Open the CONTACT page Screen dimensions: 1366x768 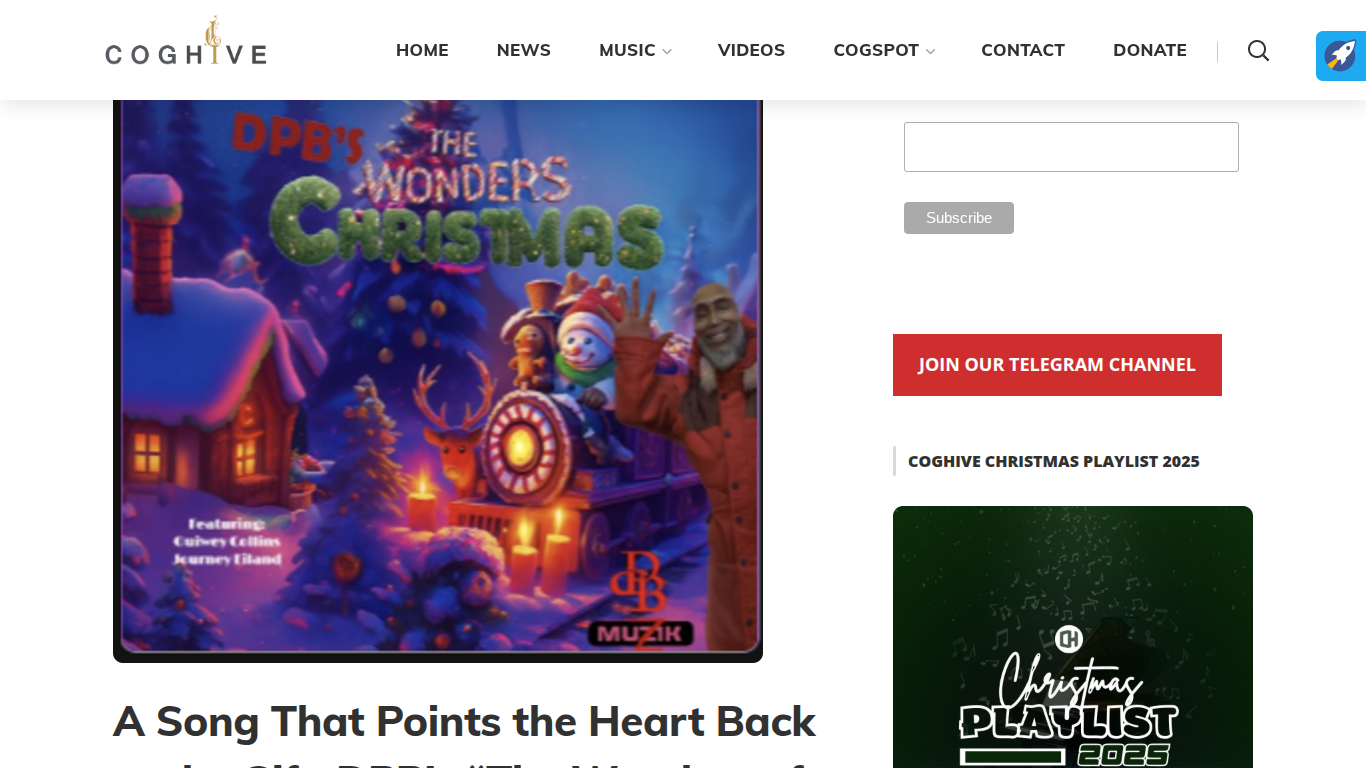pos(1023,50)
